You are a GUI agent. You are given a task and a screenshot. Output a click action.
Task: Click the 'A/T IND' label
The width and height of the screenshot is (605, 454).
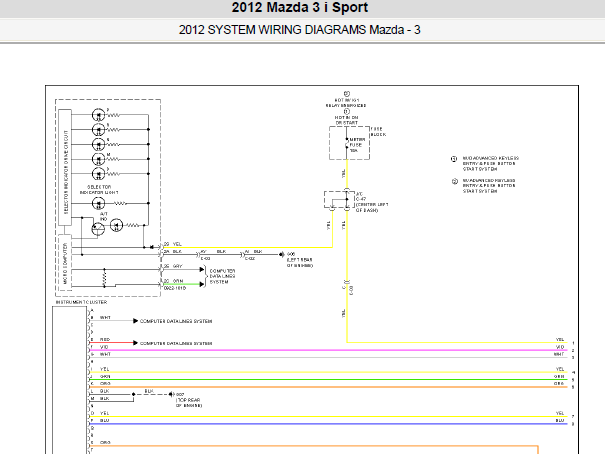[103, 216]
